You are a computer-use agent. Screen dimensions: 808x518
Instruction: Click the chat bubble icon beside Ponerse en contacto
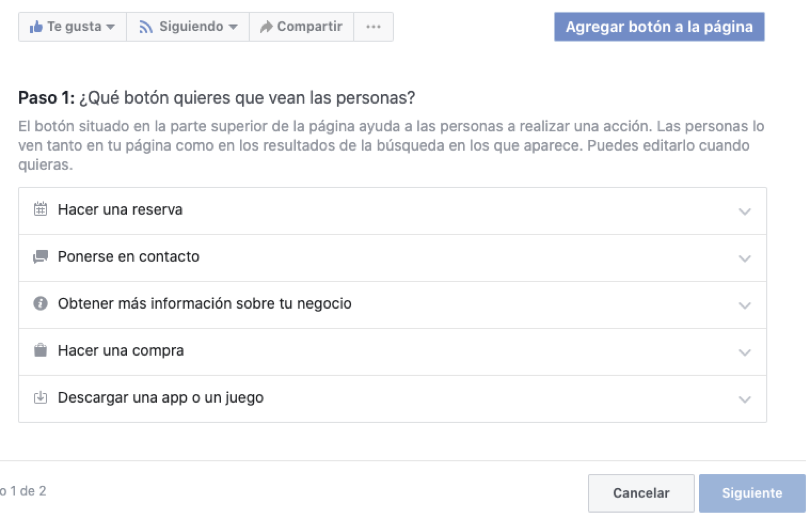tap(41, 257)
